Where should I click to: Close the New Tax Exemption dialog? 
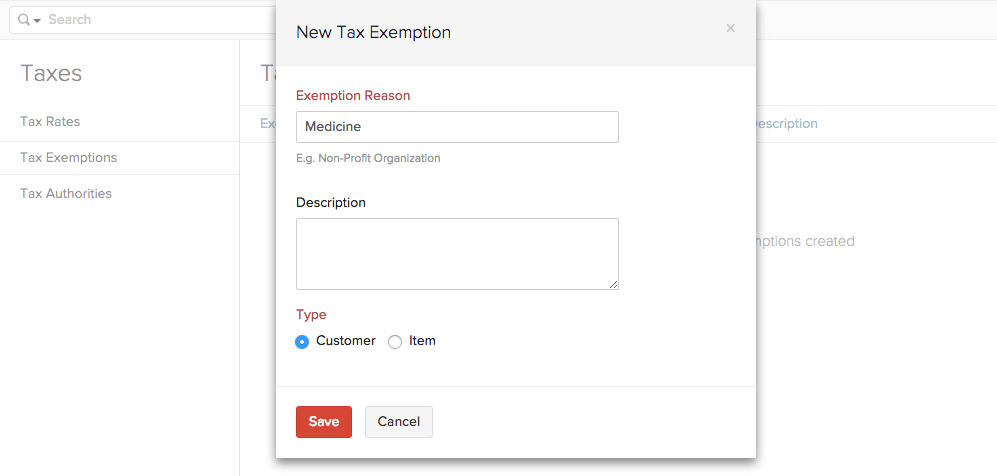click(730, 28)
